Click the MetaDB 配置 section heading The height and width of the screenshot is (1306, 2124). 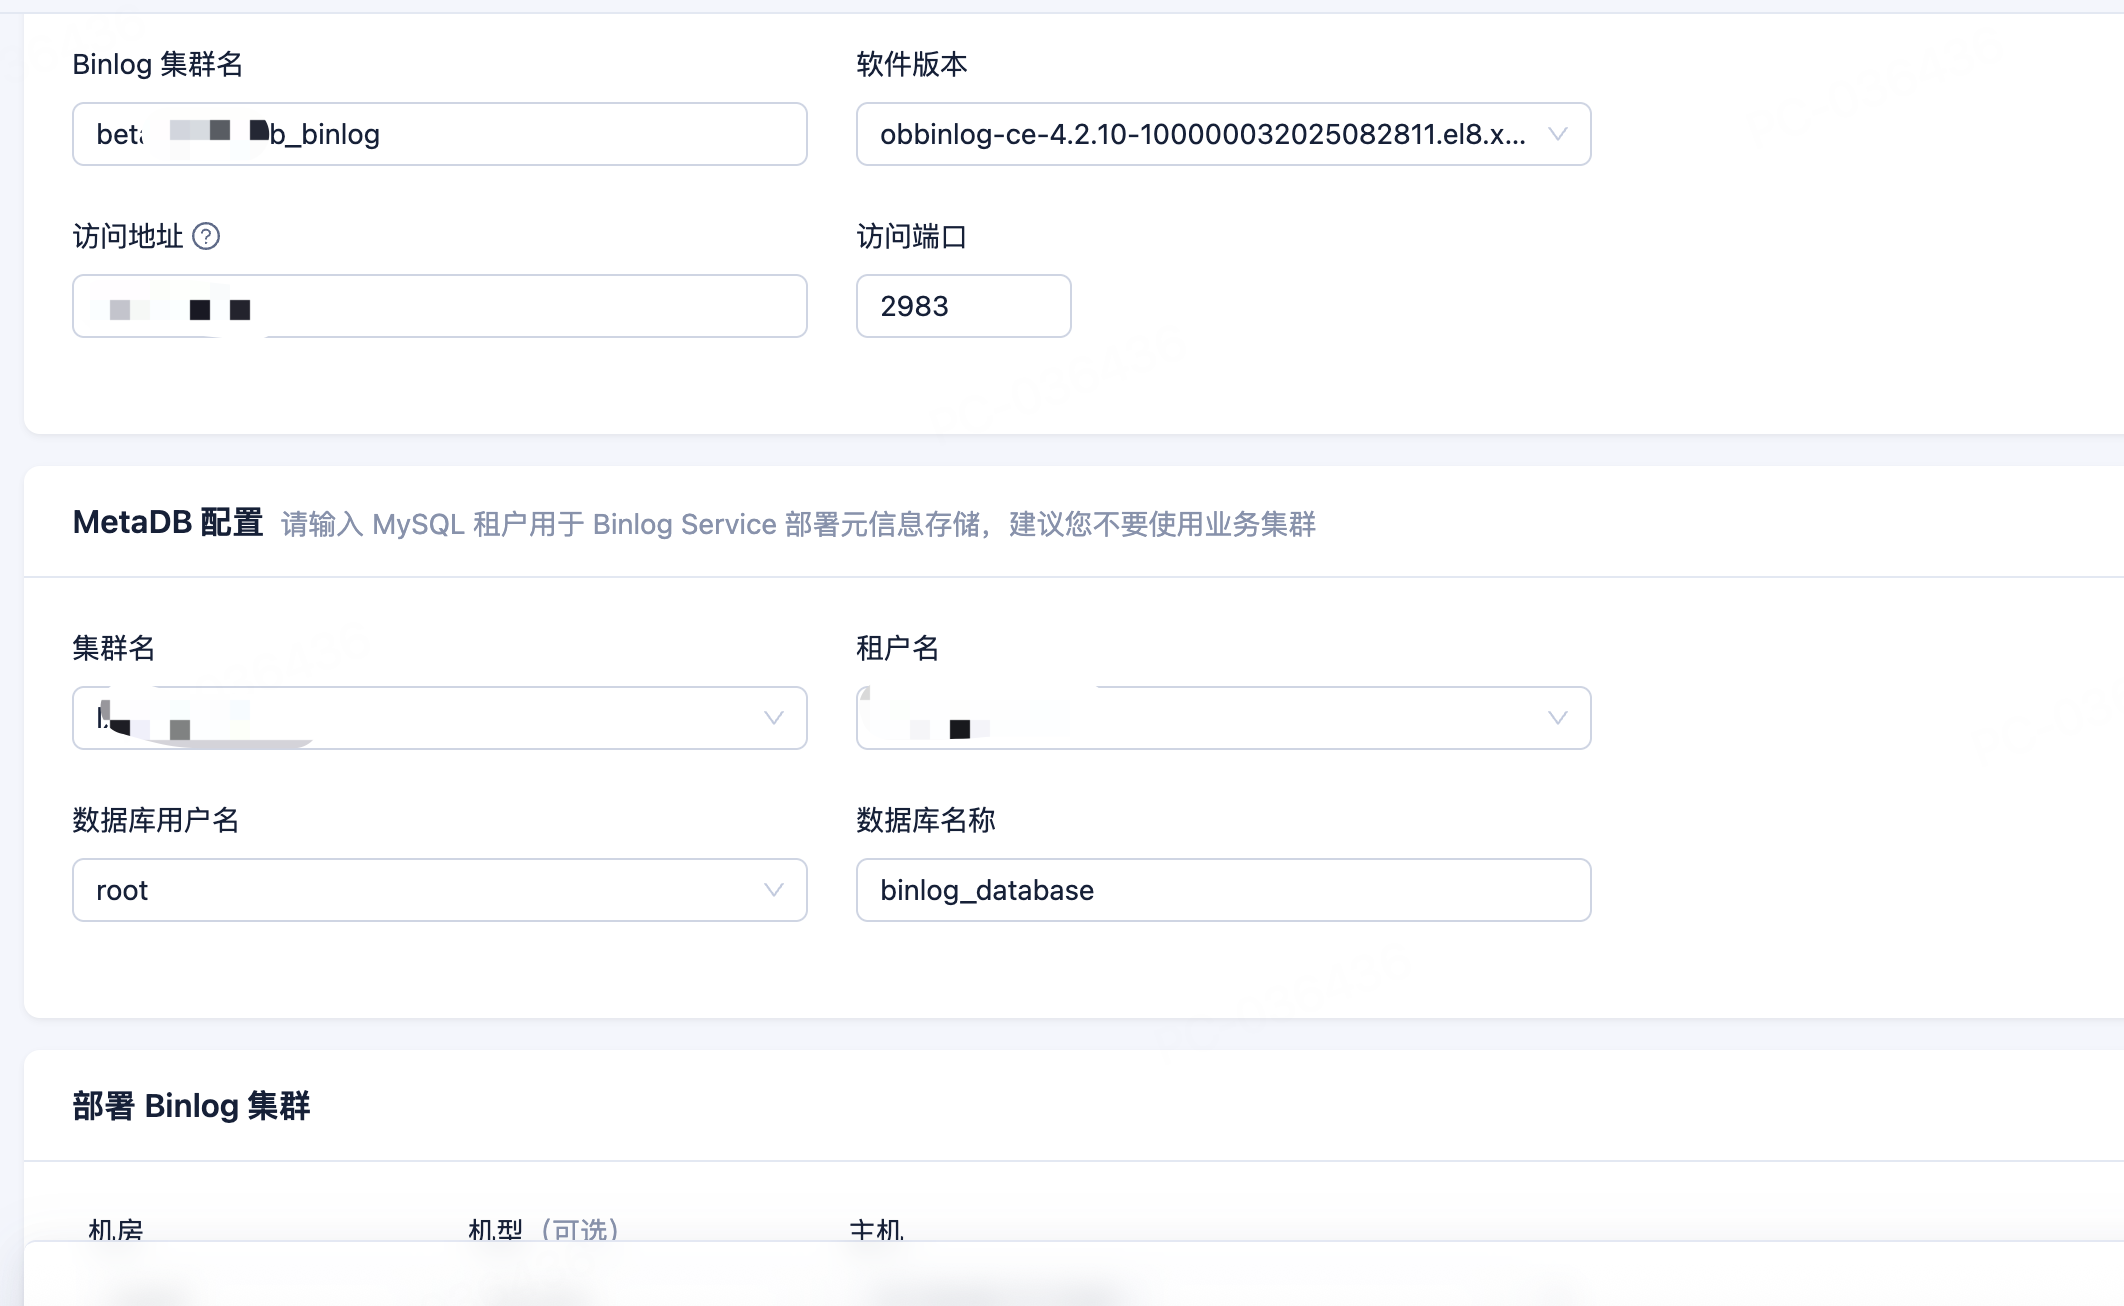click(168, 522)
